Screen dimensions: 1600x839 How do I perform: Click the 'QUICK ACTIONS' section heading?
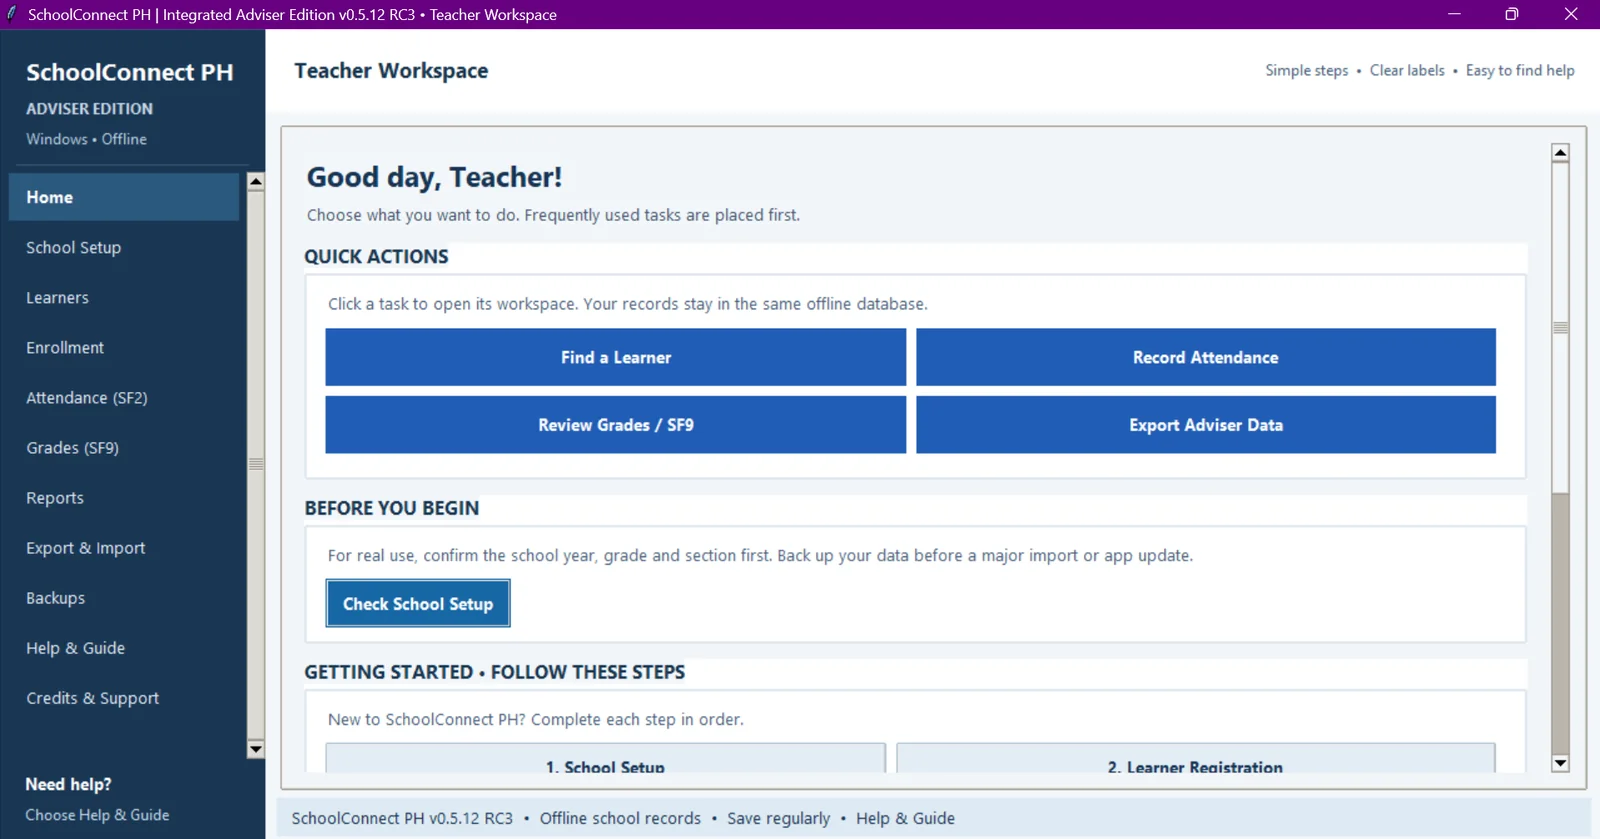pyautogui.click(x=376, y=256)
